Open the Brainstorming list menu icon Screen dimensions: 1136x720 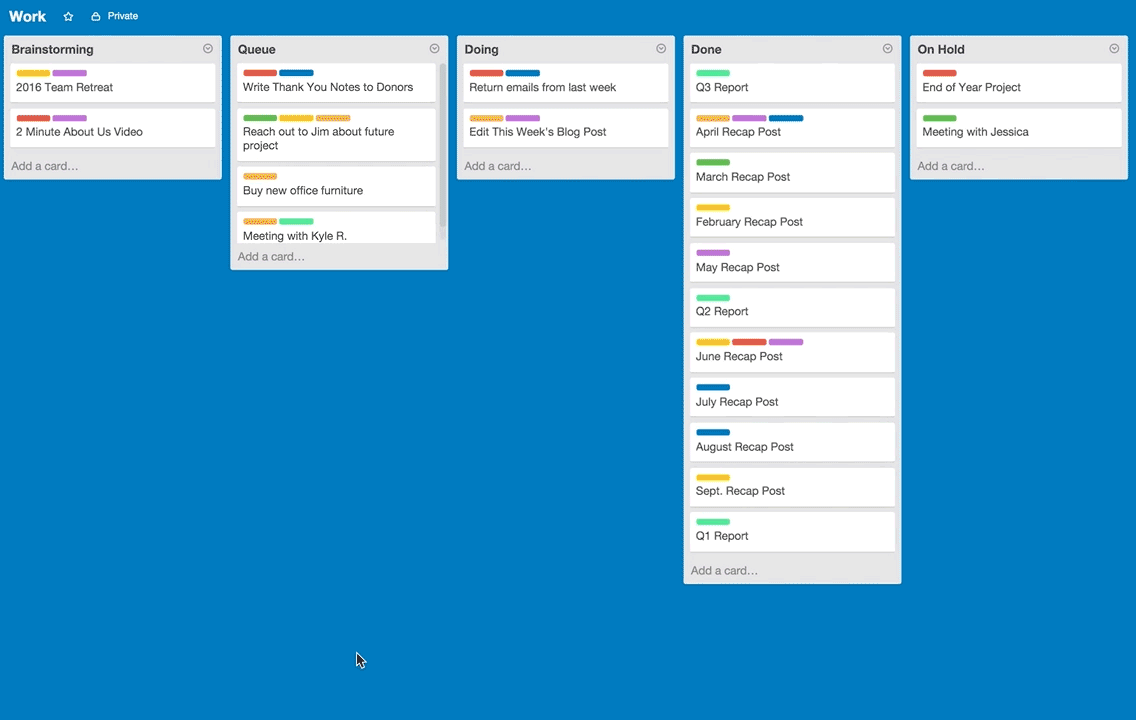coord(208,49)
